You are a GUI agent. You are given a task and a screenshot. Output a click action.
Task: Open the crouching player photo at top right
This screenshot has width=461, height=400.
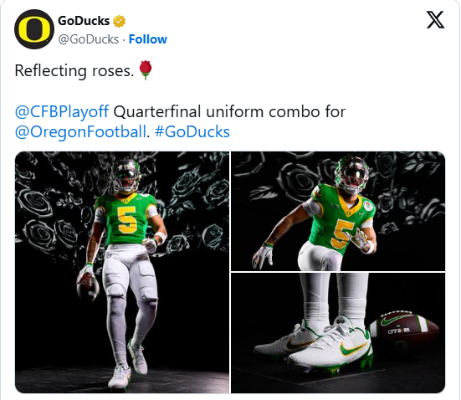tap(338, 211)
